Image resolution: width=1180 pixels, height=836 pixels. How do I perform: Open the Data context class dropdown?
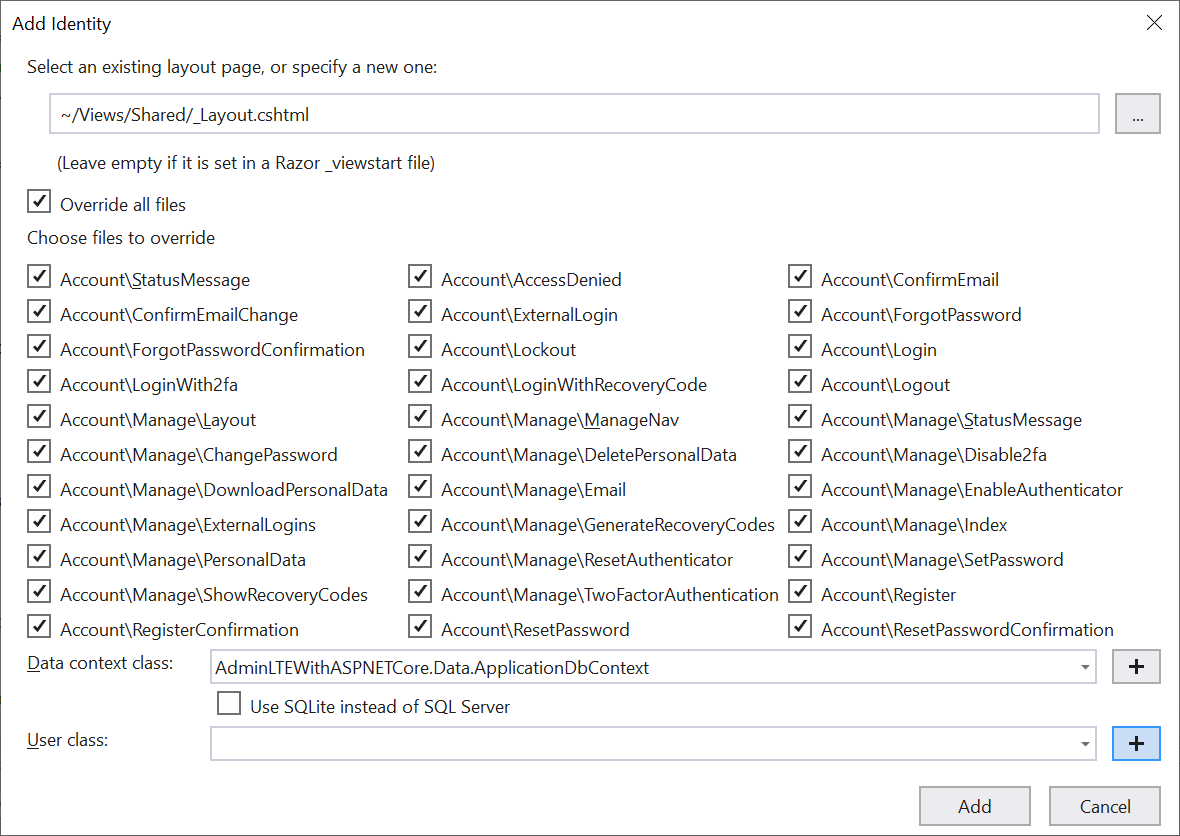tap(1086, 666)
